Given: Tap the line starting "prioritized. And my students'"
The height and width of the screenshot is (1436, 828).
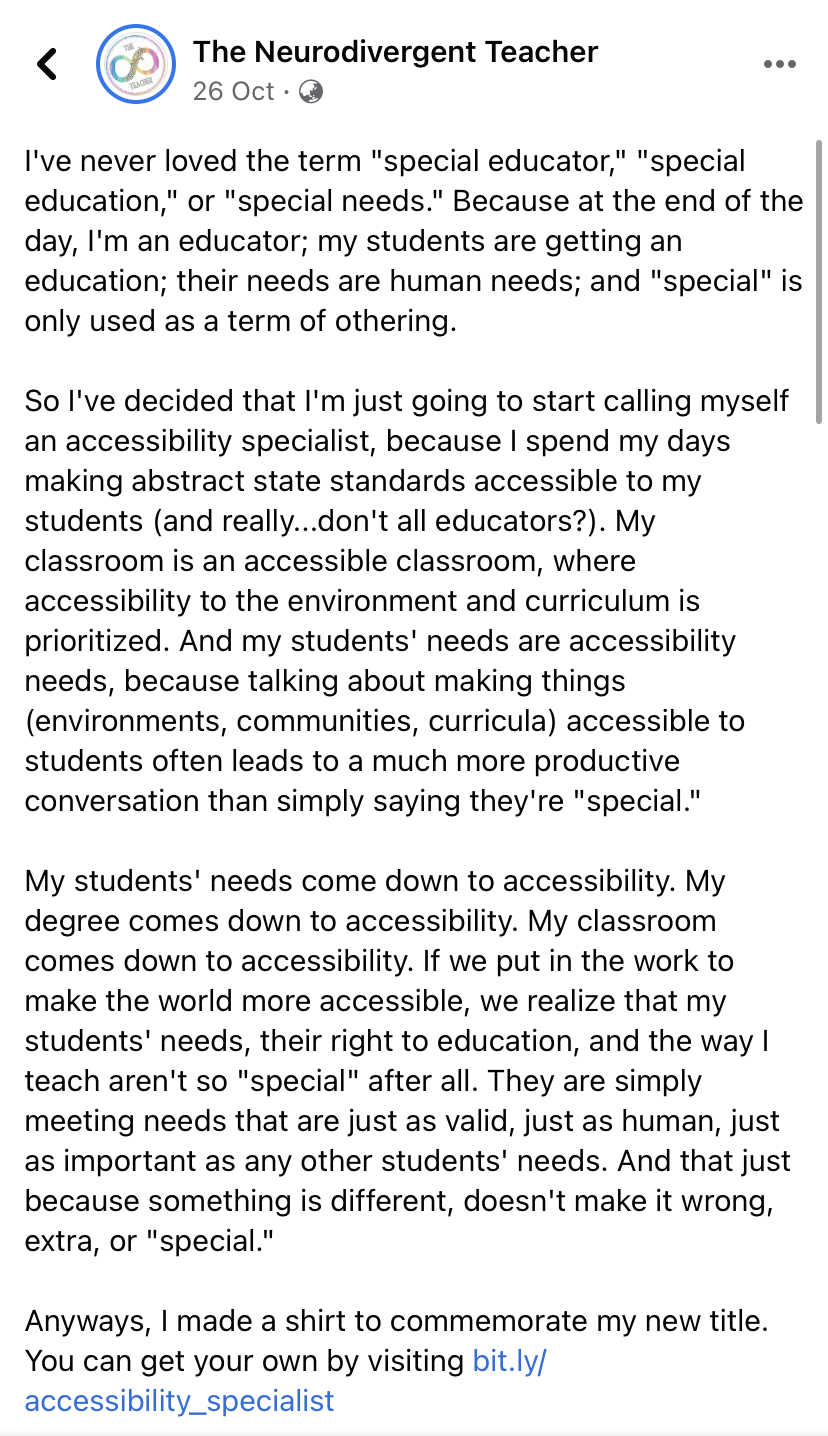Looking at the screenshot, I should (380, 641).
